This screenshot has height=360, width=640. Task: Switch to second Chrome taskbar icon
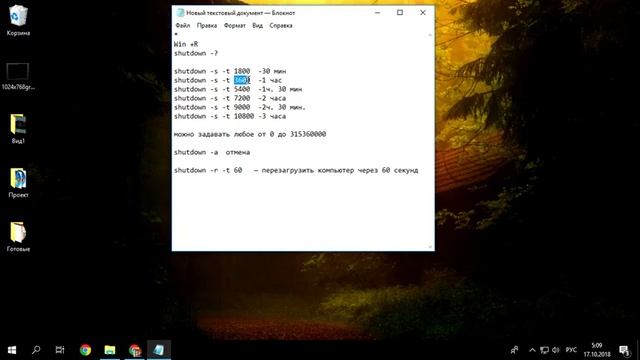click(134, 350)
